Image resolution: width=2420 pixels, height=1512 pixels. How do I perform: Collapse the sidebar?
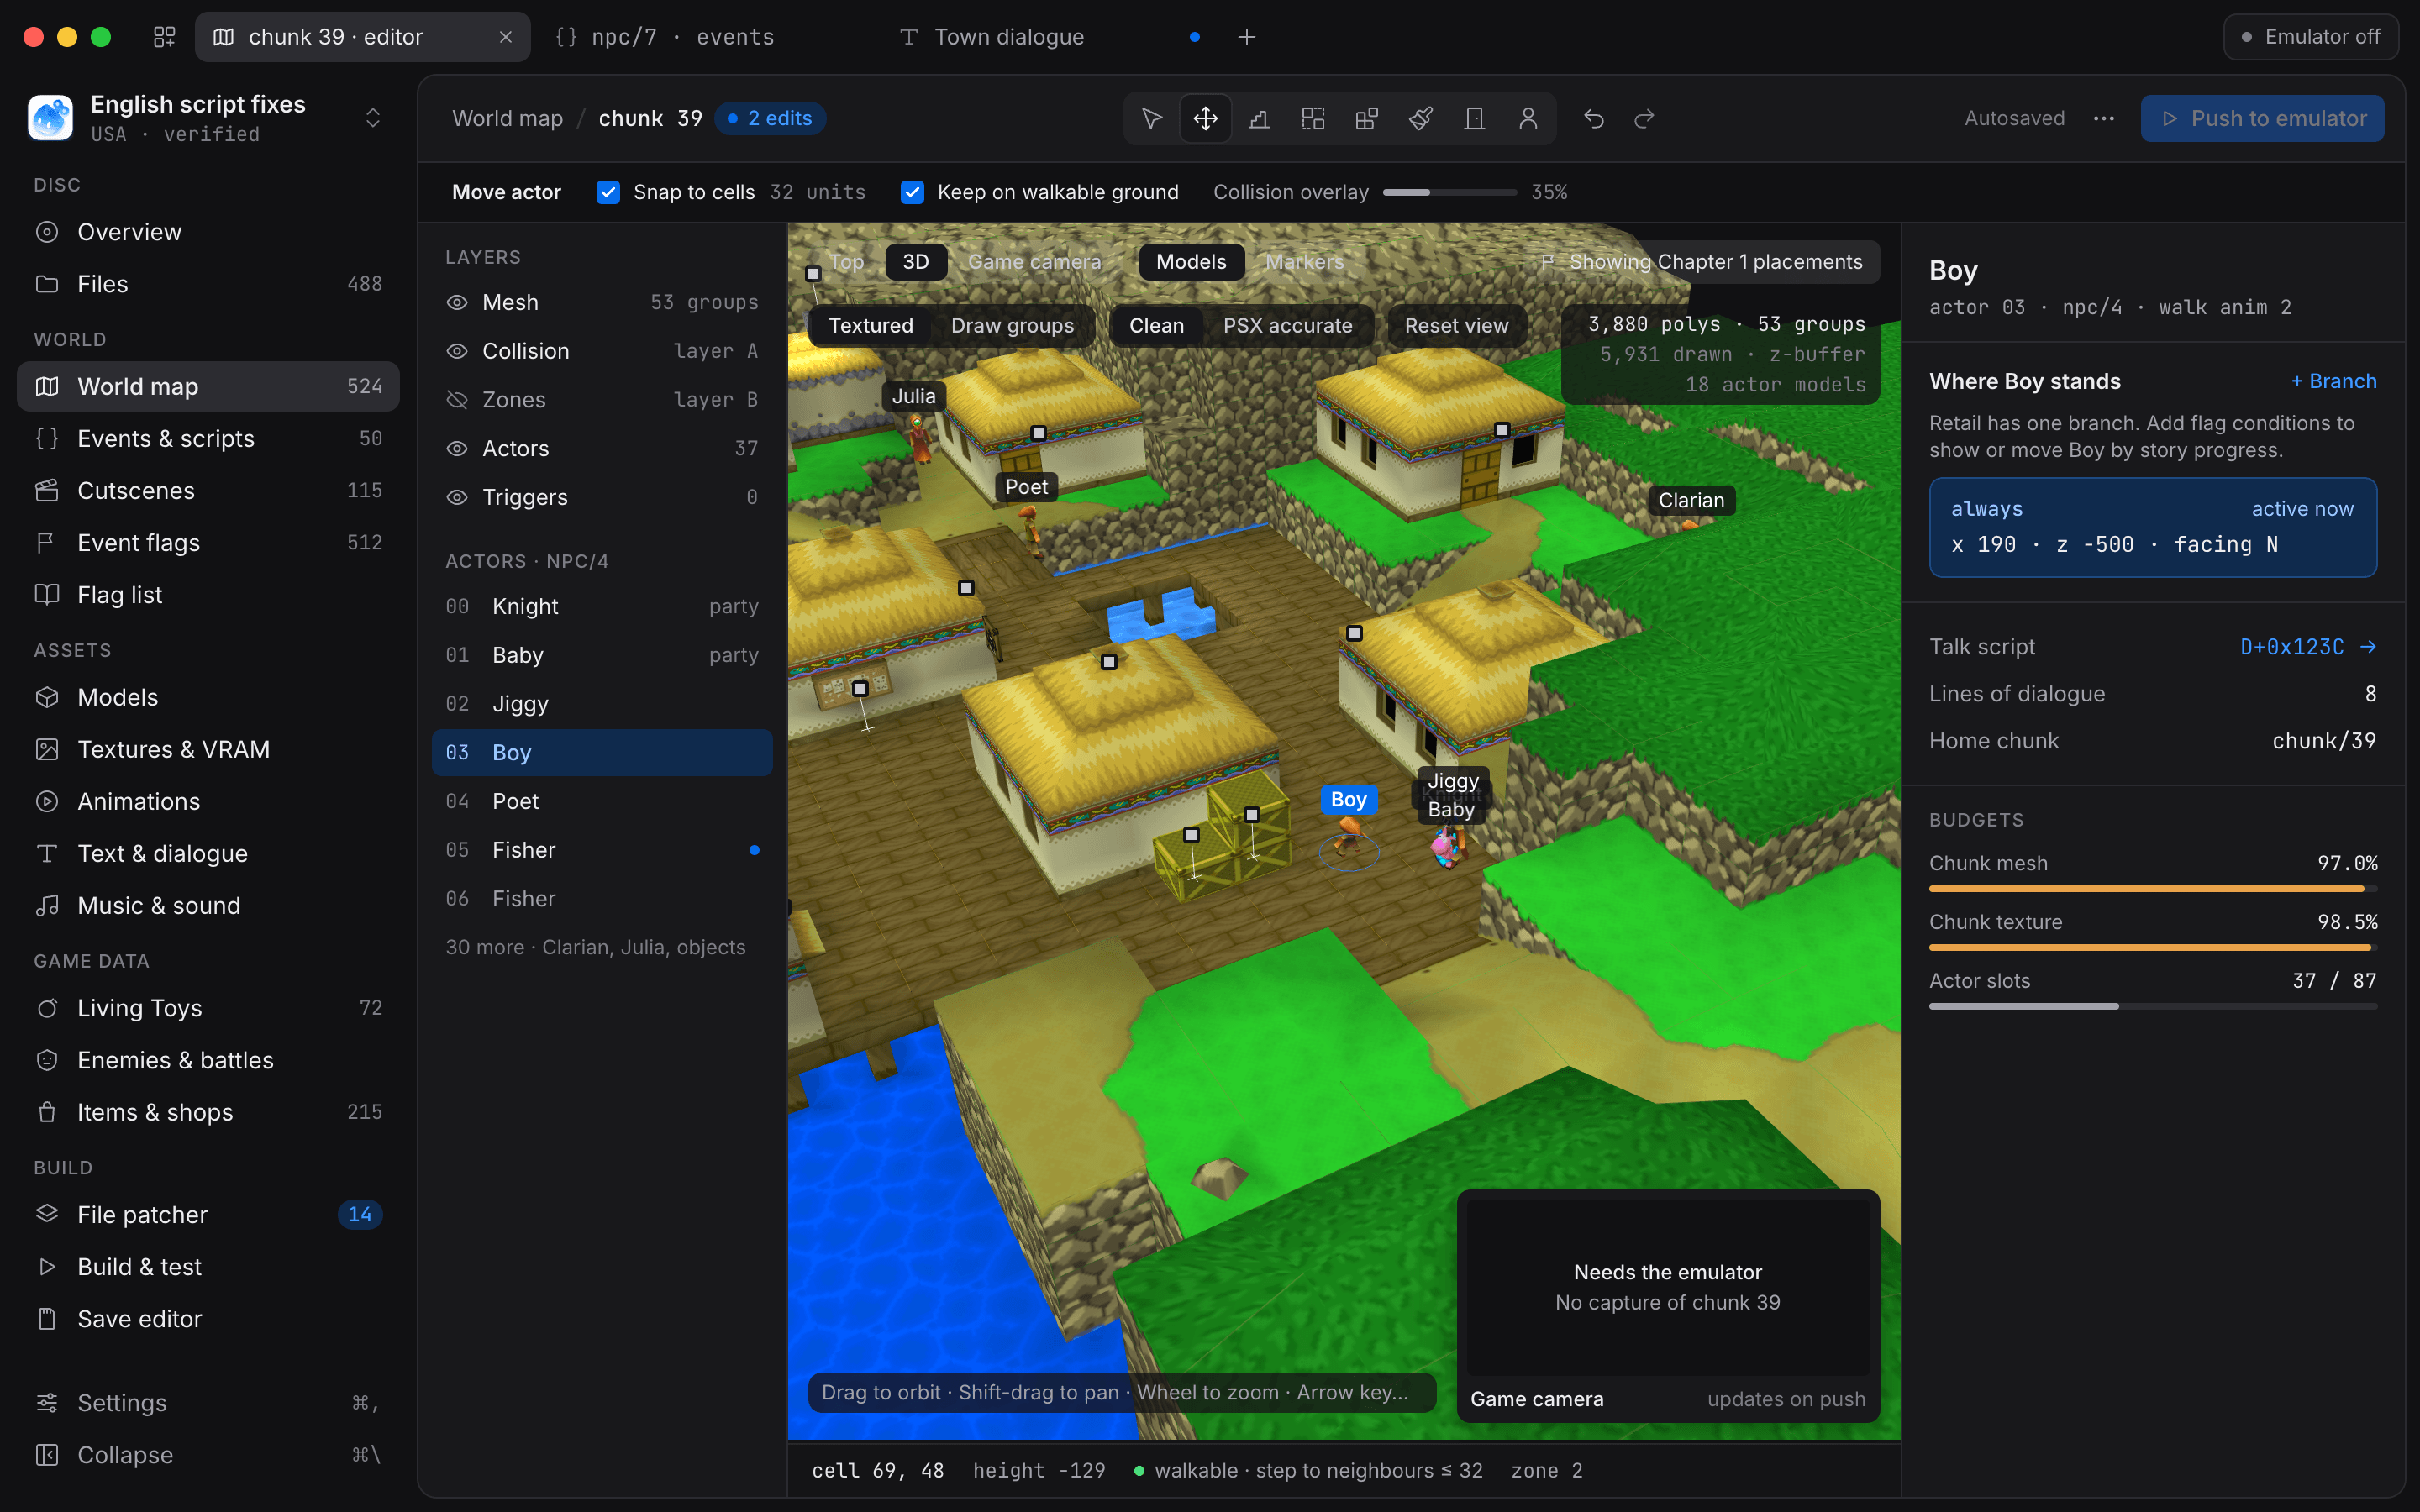pos(208,1455)
